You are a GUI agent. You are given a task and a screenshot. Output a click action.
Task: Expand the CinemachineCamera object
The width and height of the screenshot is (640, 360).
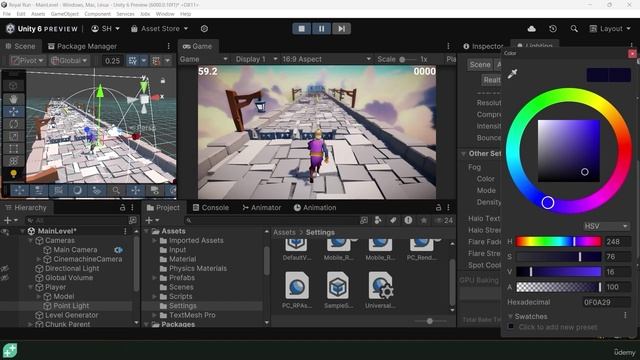[x=39, y=259]
